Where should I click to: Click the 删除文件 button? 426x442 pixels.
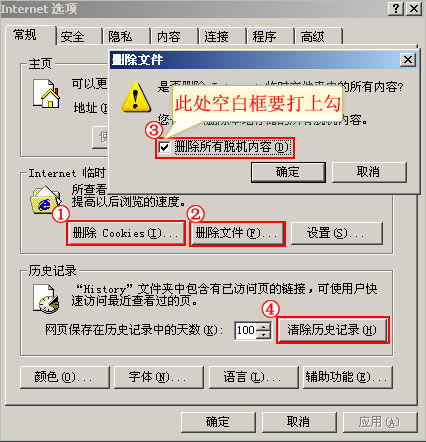point(237,234)
